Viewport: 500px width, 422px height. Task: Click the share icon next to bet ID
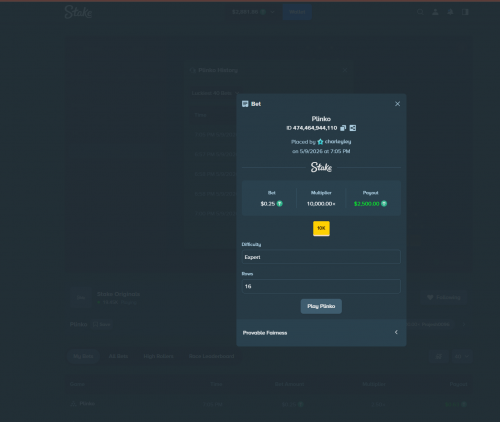pyautogui.click(x=353, y=128)
